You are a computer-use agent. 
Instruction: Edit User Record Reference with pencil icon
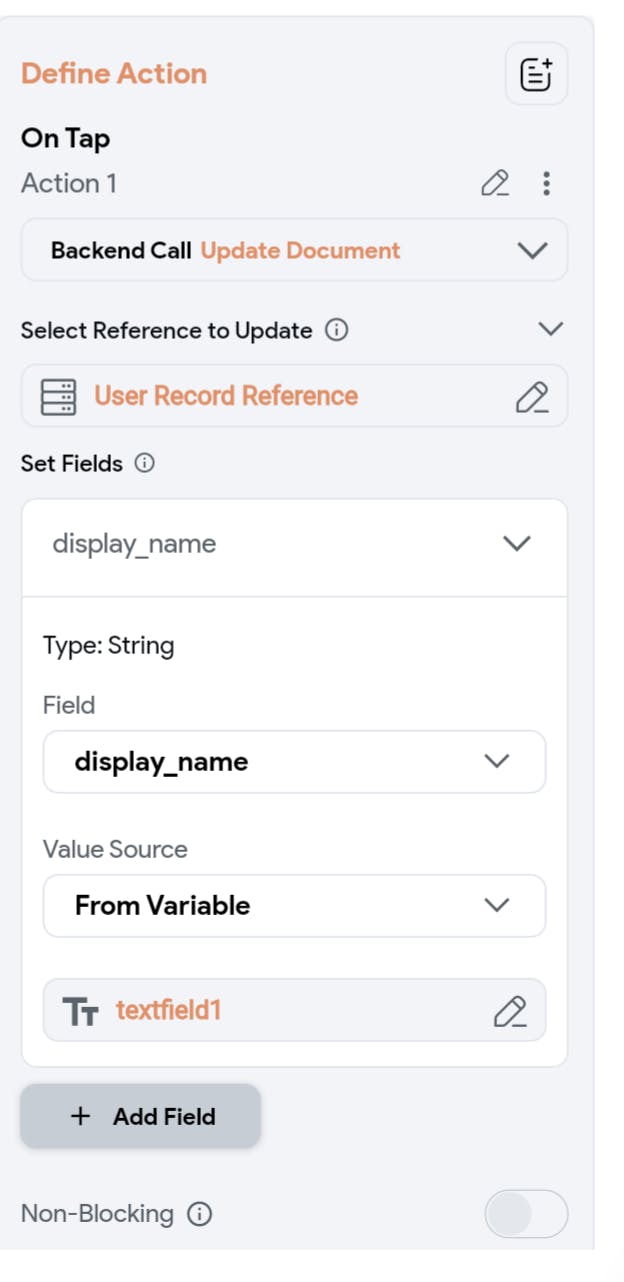(531, 396)
